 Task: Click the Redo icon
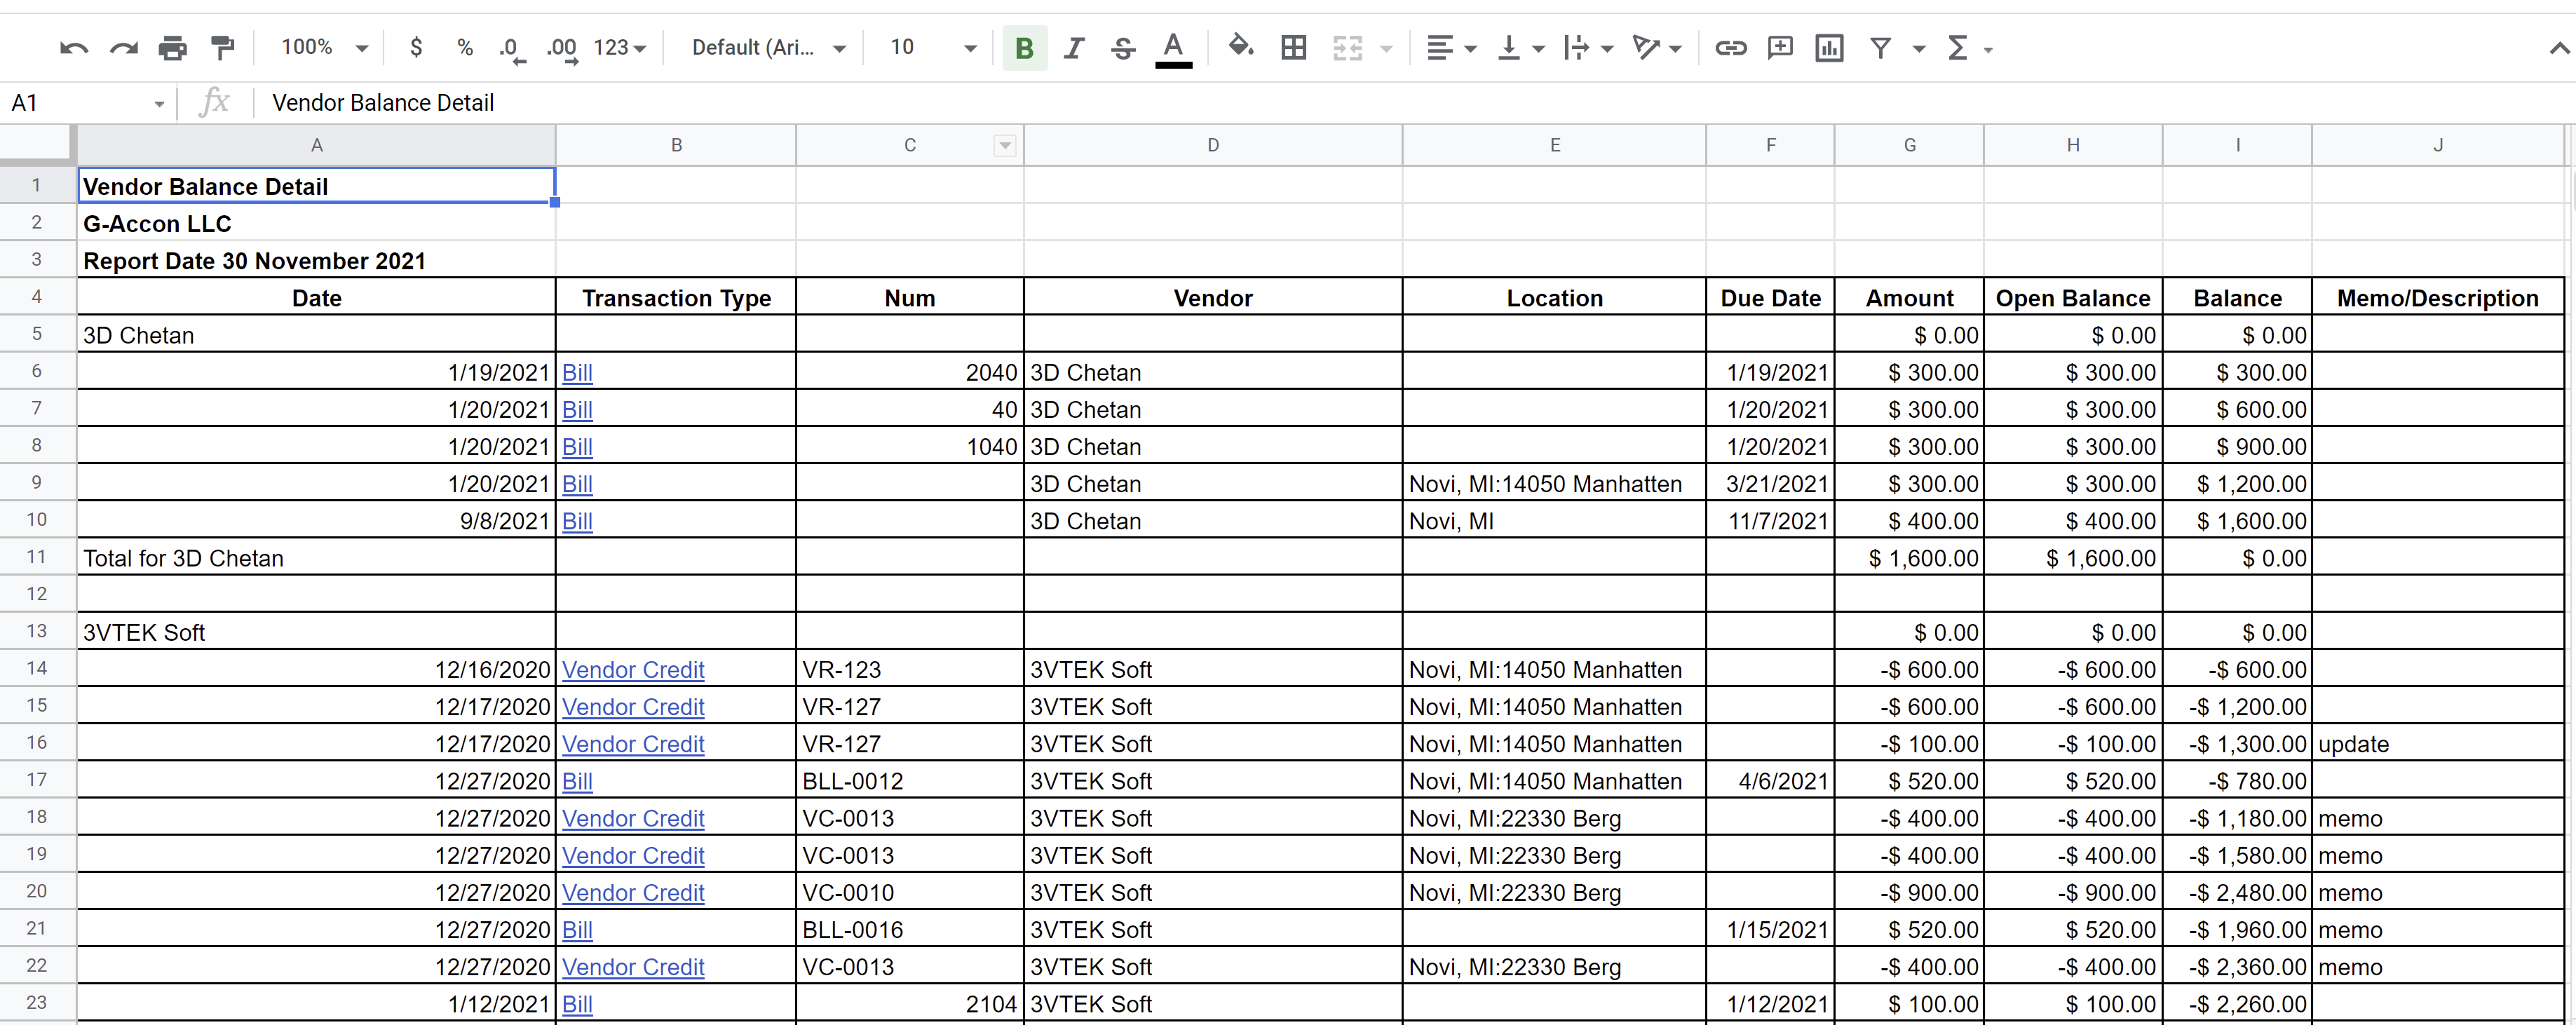tap(123, 48)
